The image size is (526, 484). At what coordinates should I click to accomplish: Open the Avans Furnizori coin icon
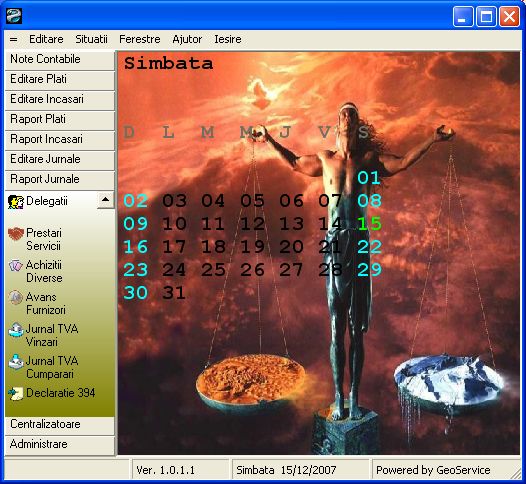[15, 298]
